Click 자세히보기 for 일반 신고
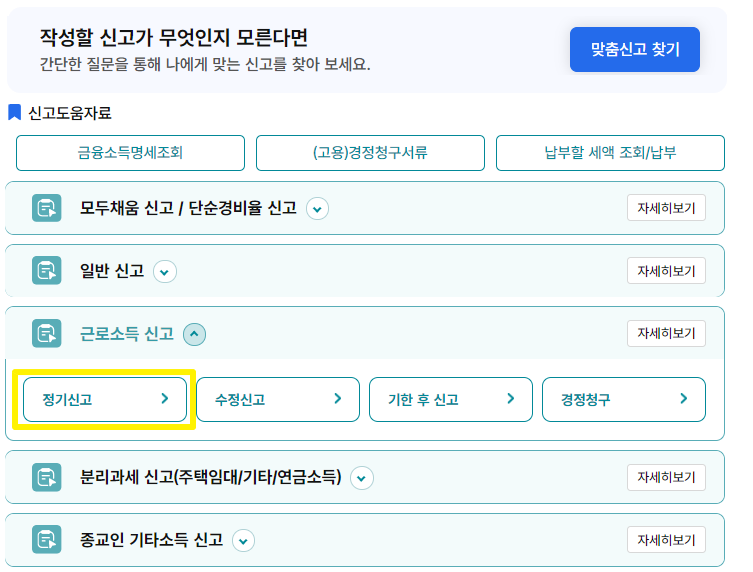Viewport: 753px width, 572px height. [666, 271]
